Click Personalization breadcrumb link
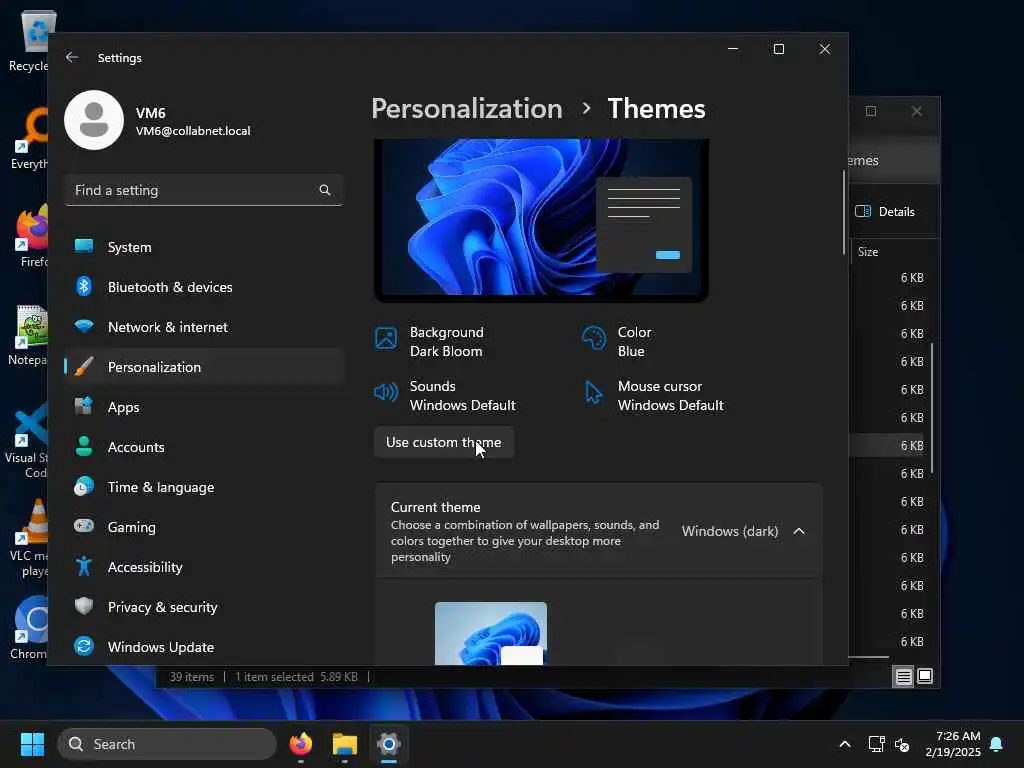The width and height of the screenshot is (1024, 768). coord(467,108)
